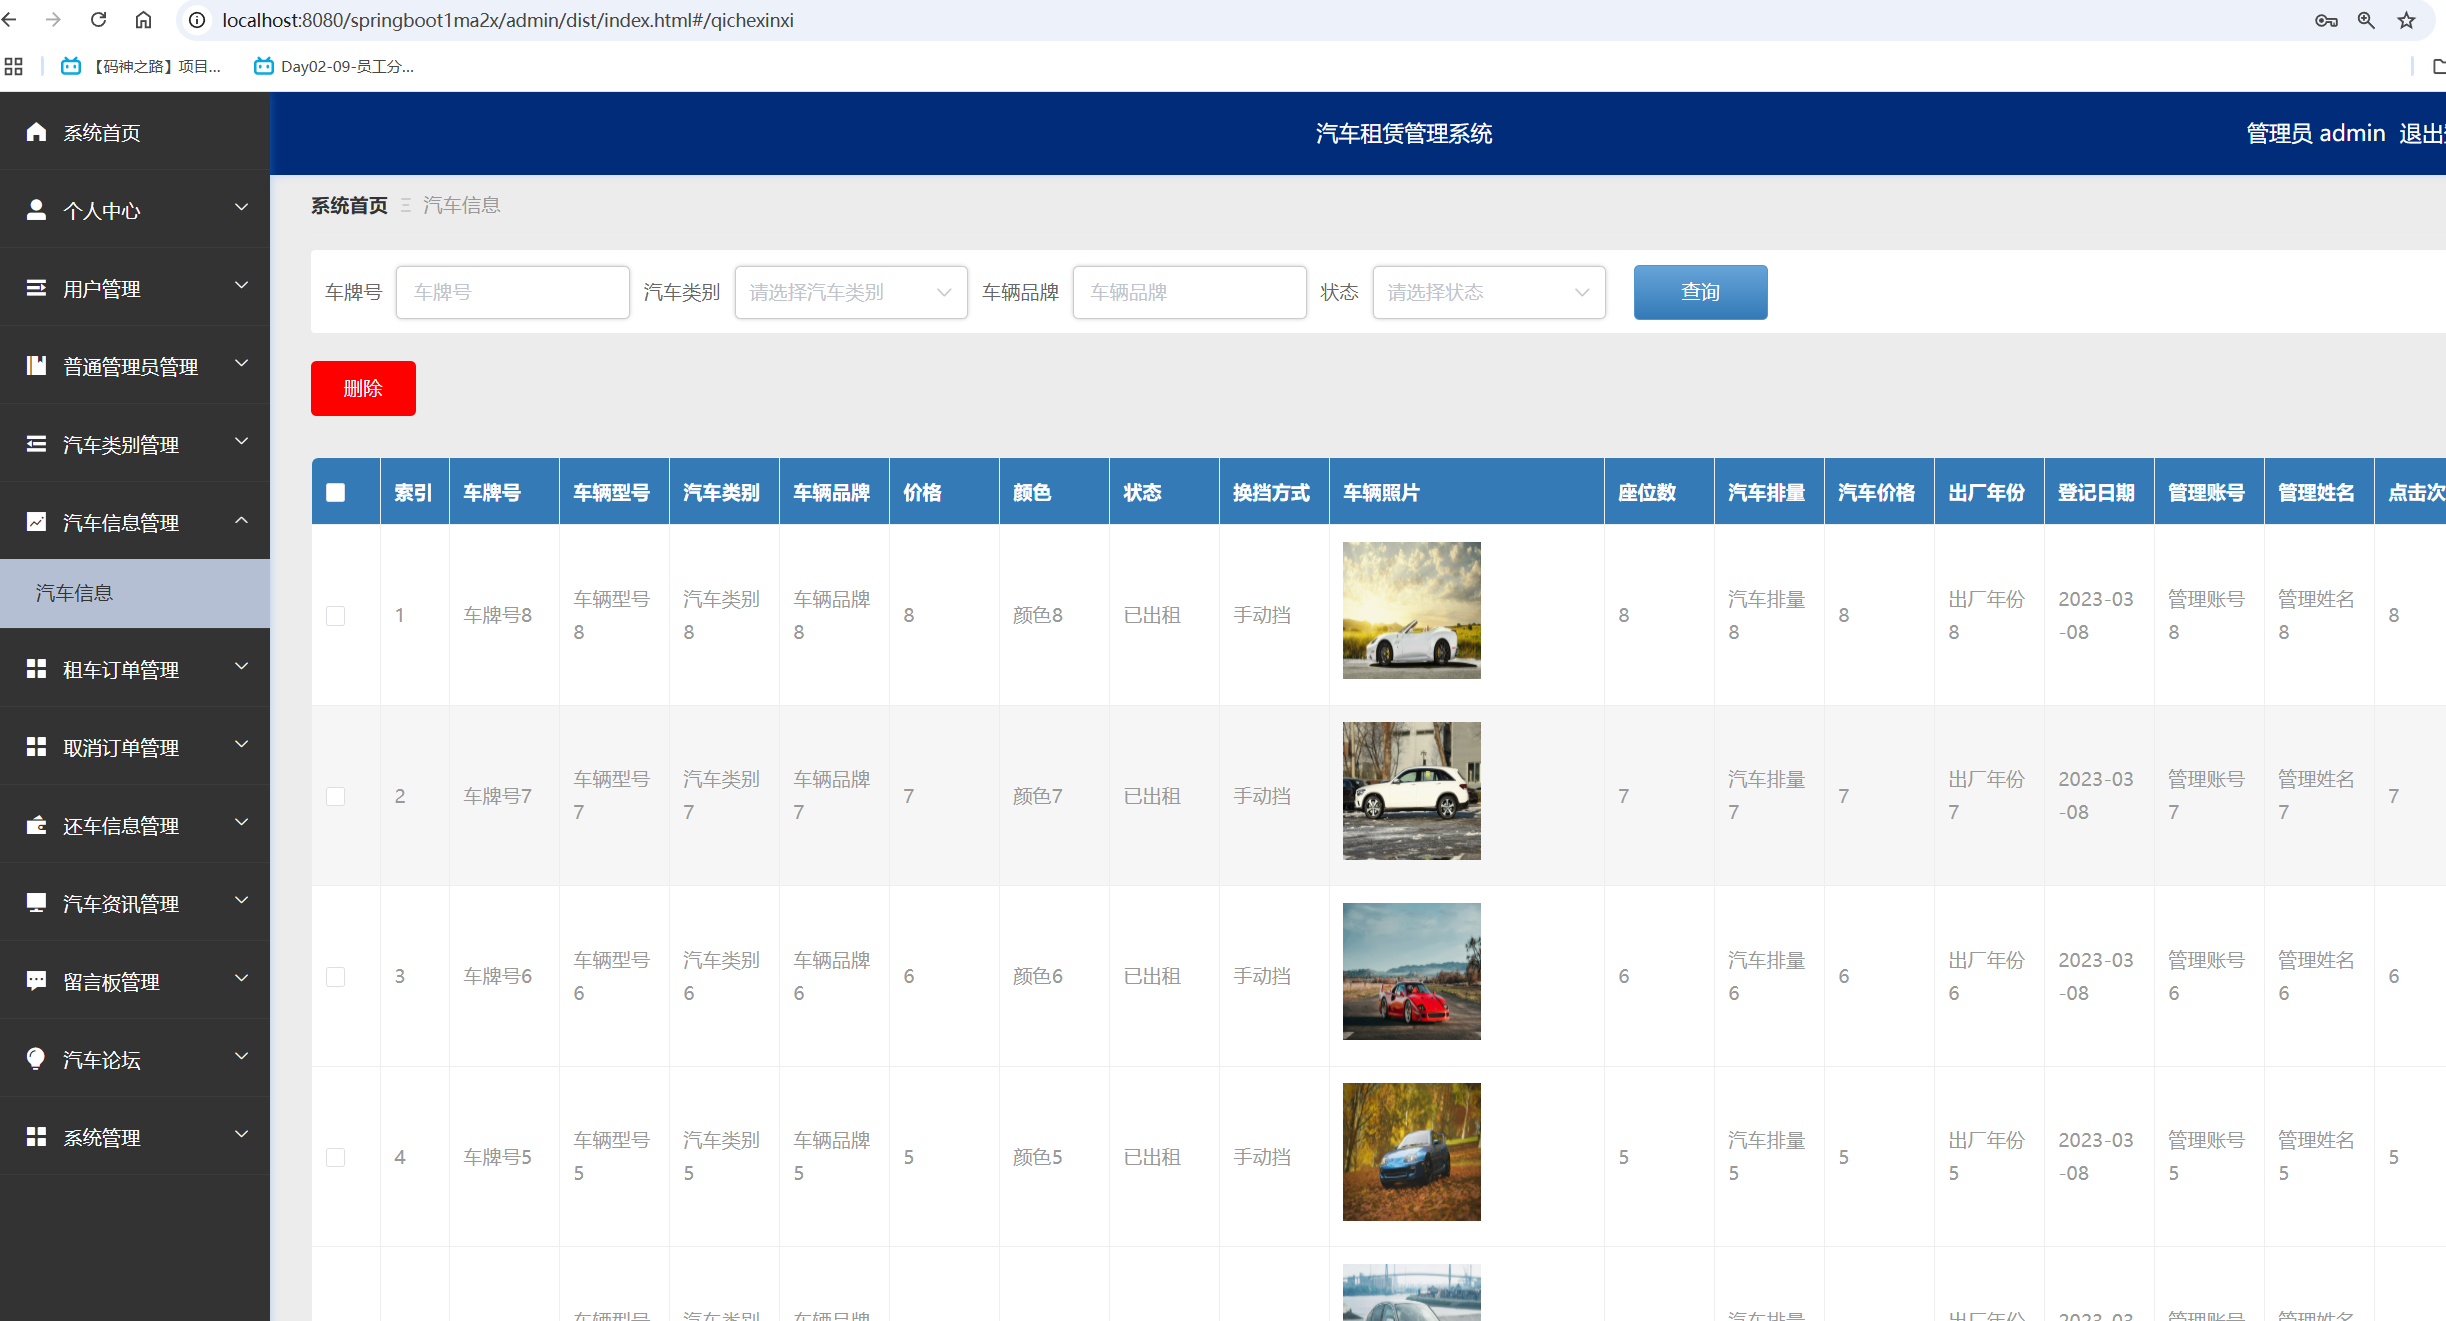Viewport: 2446px width, 1321px height.
Task: Open white SUV car photo thumbnail
Action: pyautogui.click(x=1411, y=791)
